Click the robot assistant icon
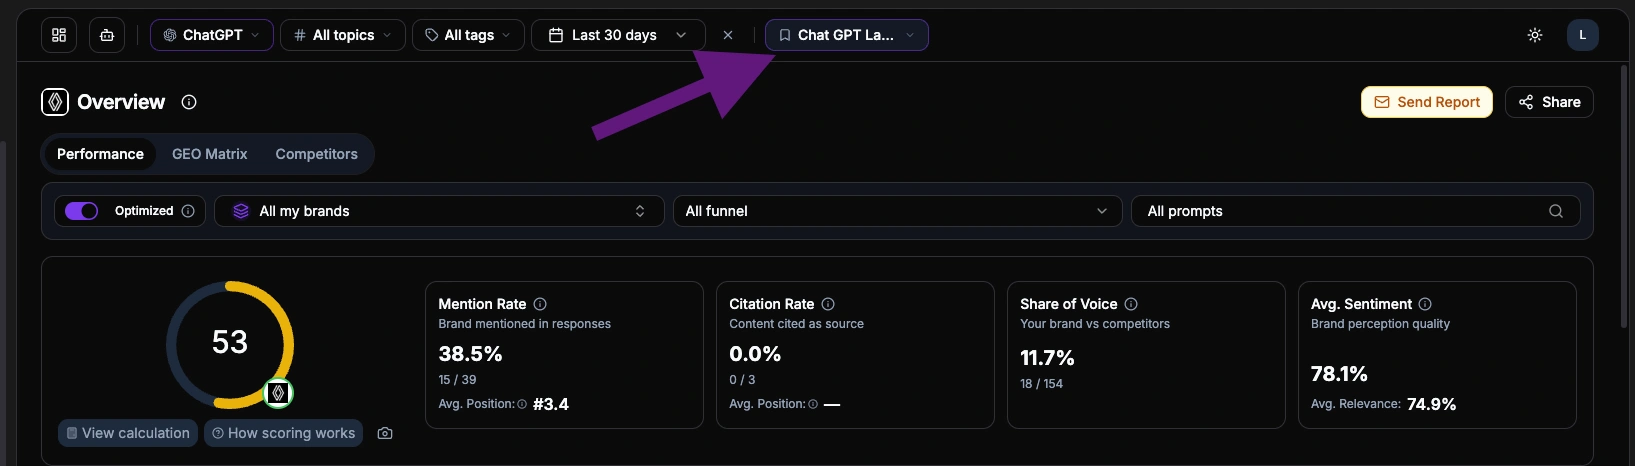Image resolution: width=1635 pixels, height=466 pixels. (107, 35)
